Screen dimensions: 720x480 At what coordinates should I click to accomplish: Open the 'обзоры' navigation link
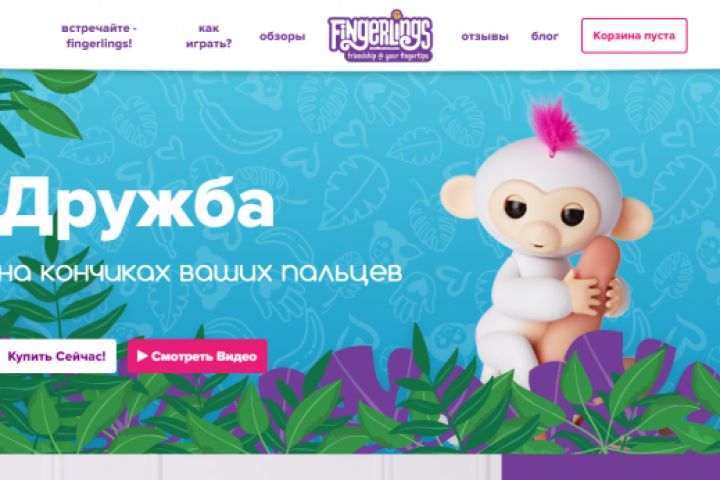pos(282,36)
